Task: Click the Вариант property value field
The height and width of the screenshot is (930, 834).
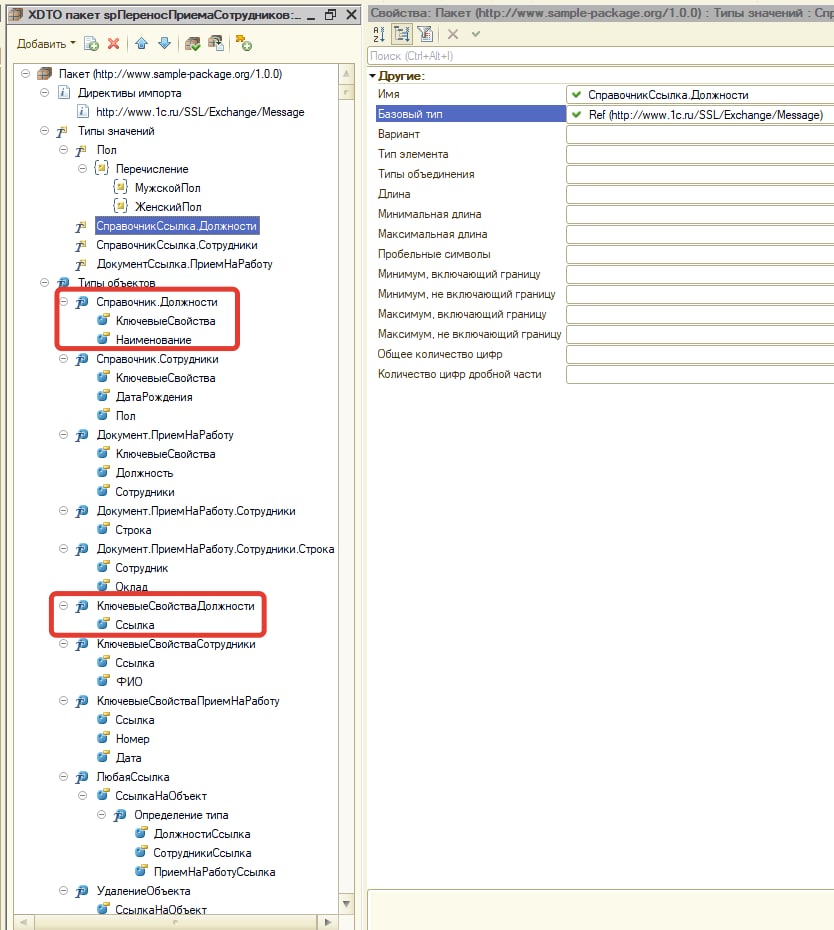Action: coord(700,135)
